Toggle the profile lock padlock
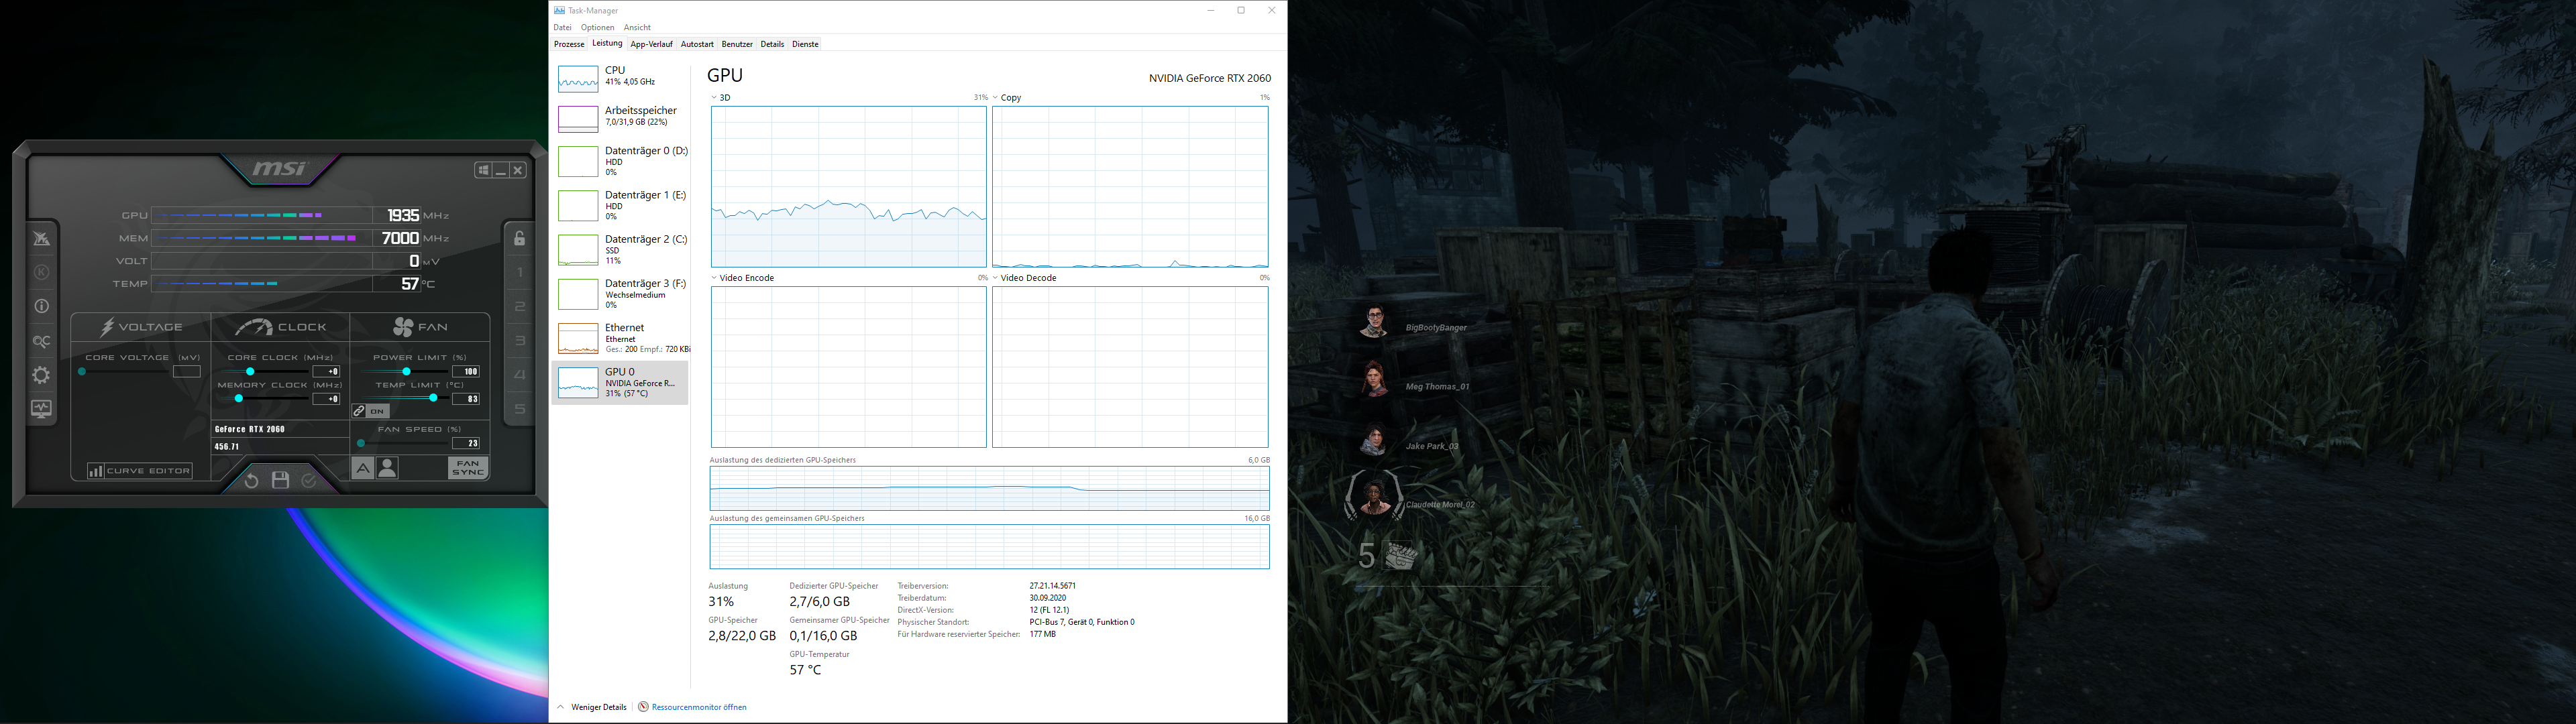Screen dimensions: 2576x724 [519, 239]
